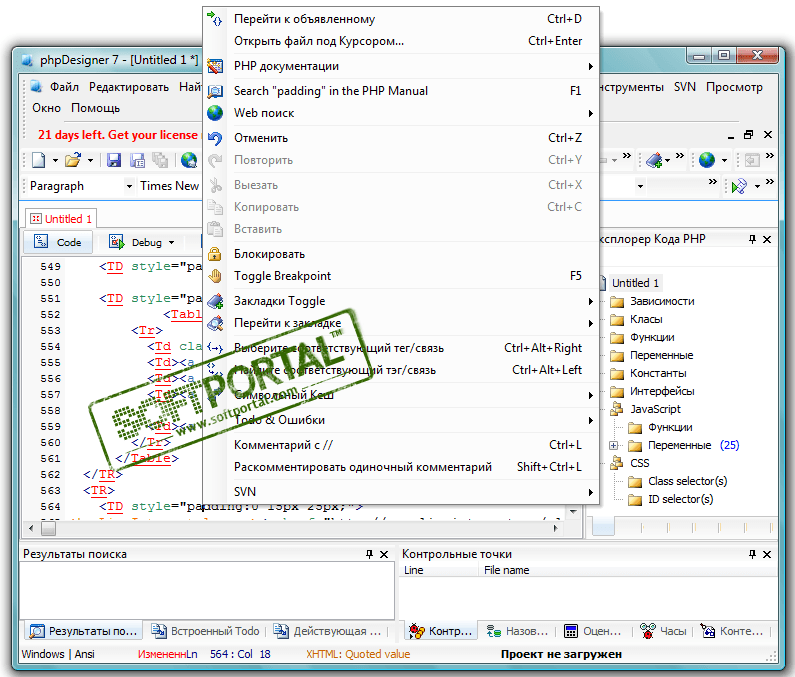Open the Назов... bottom tab
This screenshot has width=795, height=677.
tap(517, 631)
